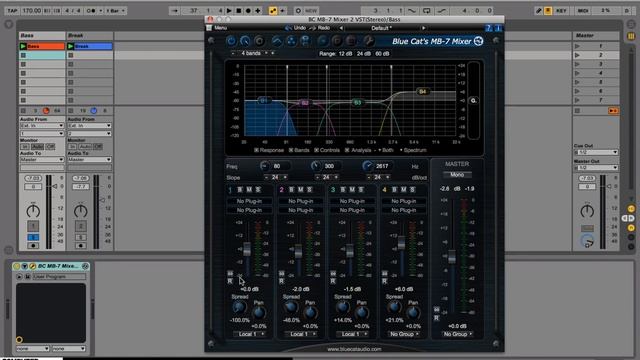Click band 3 second No Plug-in slot
This screenshot has width=640, height=360.
click(352, 210)
